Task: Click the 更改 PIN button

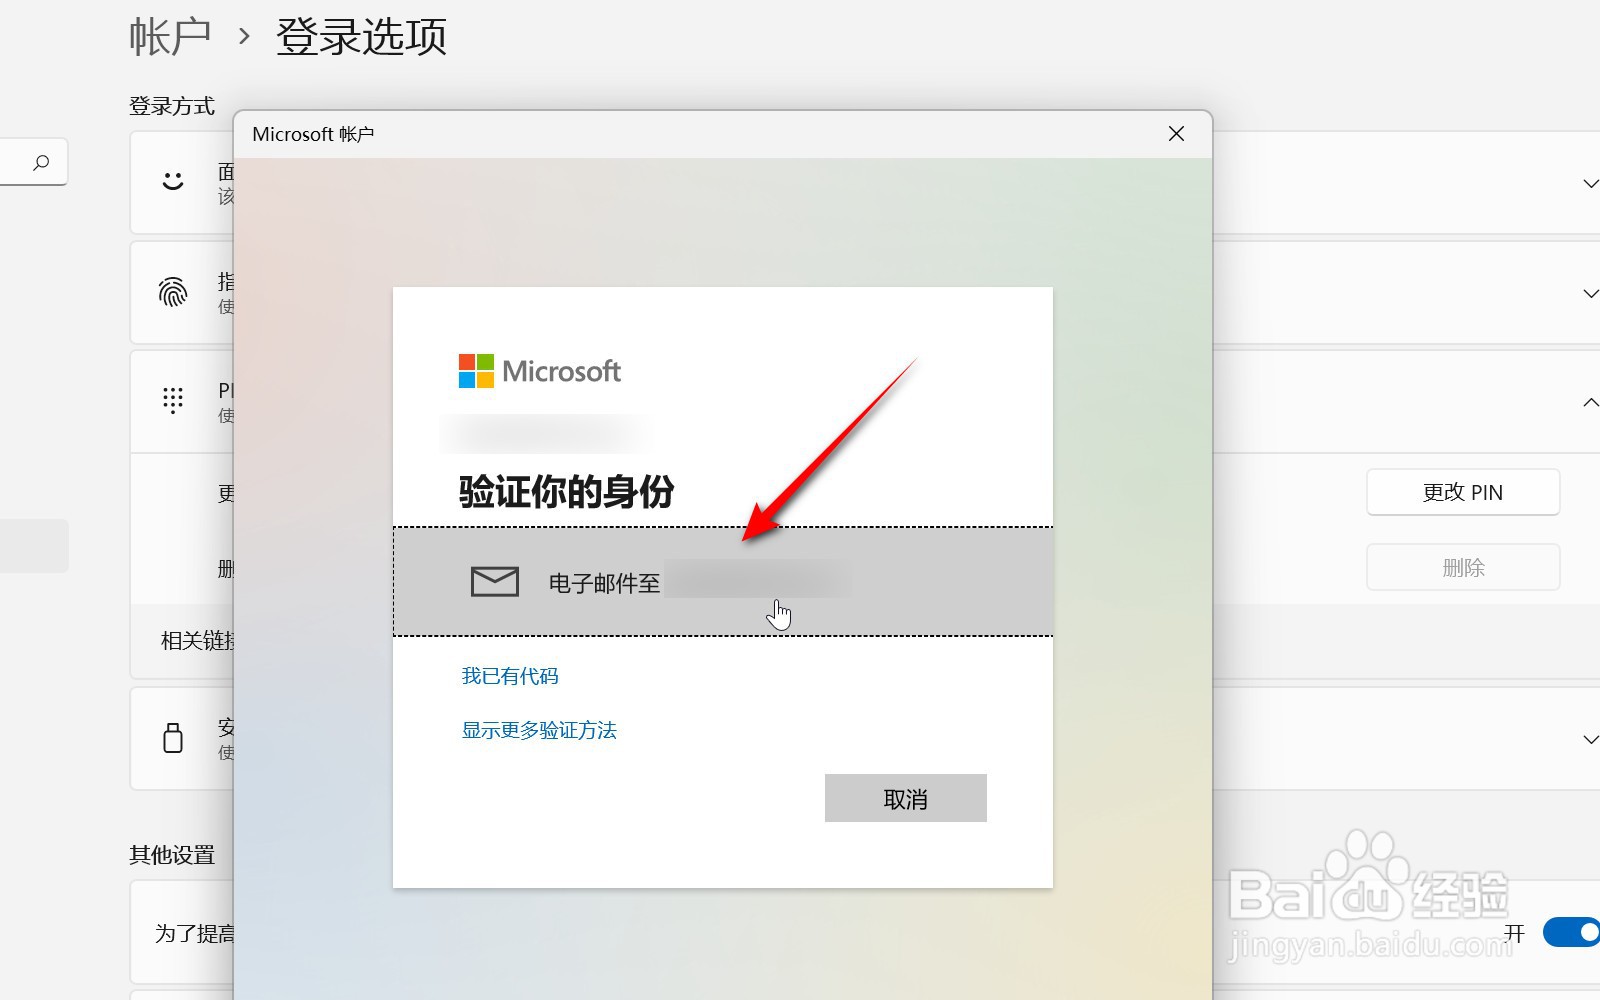Action: click(x=1463, y=492)
